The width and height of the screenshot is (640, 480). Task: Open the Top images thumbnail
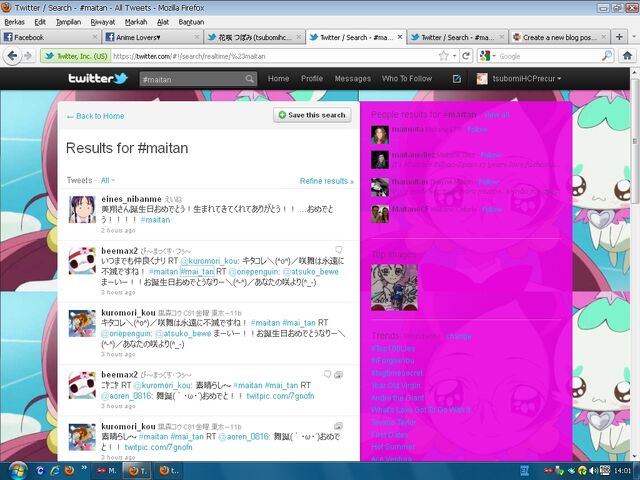[x=394, y=287]
